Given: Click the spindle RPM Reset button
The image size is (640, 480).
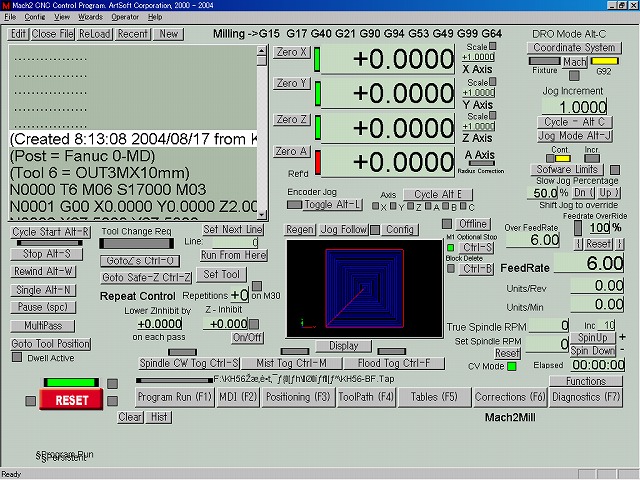Looking at the screenshot, I should [x=507, y=353].
